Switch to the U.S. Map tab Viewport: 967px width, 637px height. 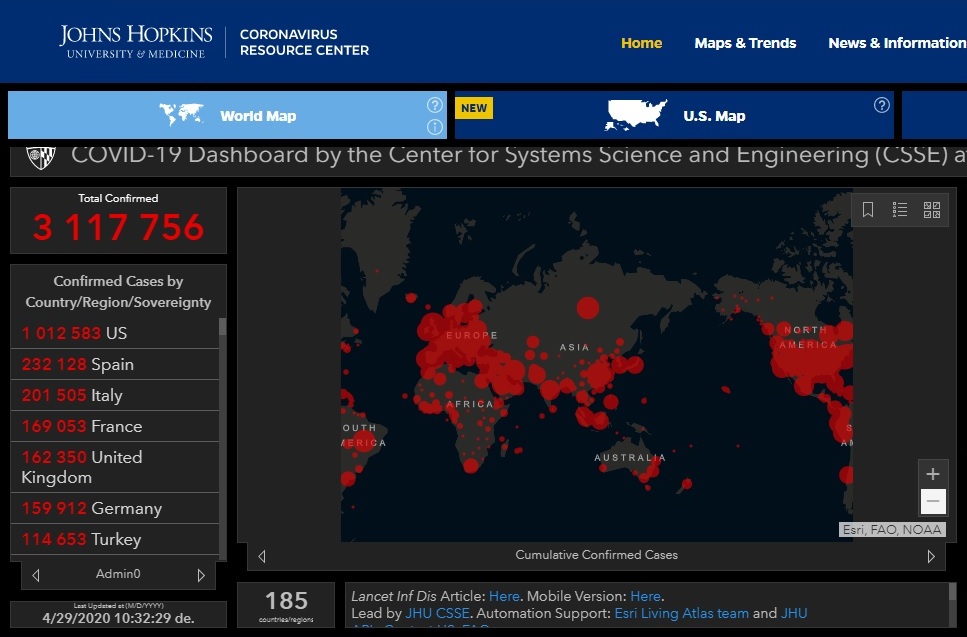pos(674,115)
